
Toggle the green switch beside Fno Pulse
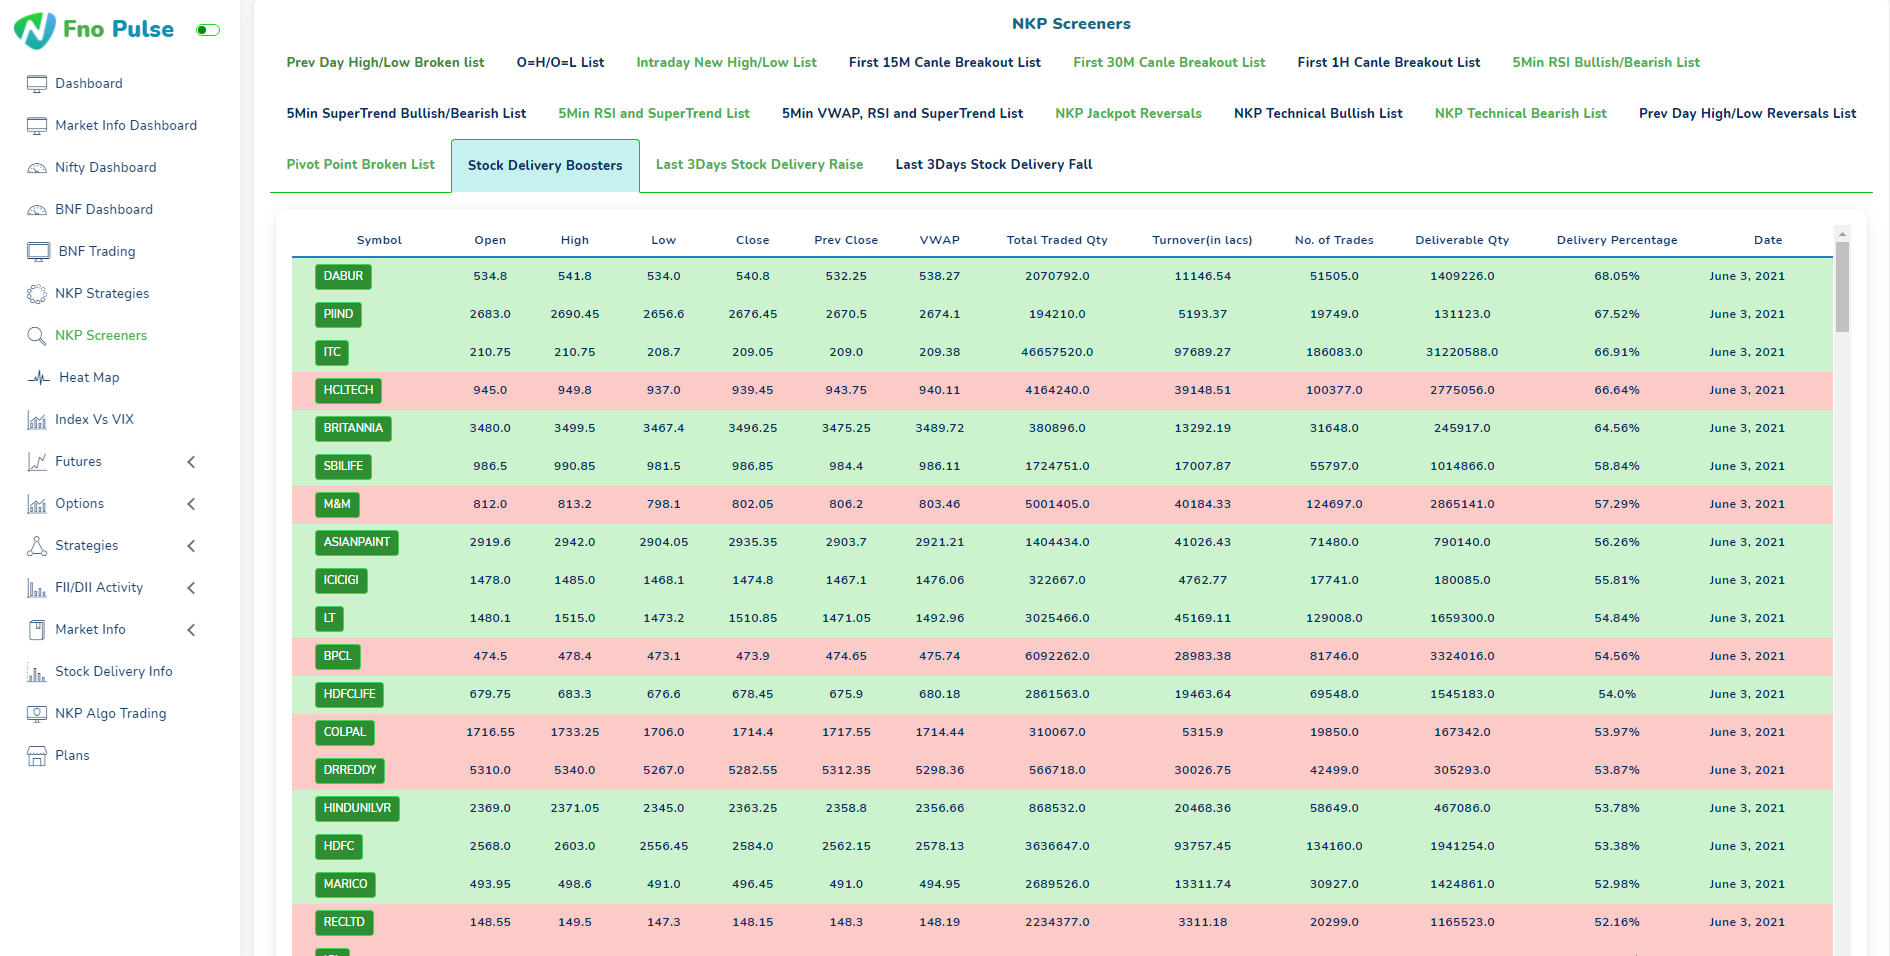click(208, 30)
